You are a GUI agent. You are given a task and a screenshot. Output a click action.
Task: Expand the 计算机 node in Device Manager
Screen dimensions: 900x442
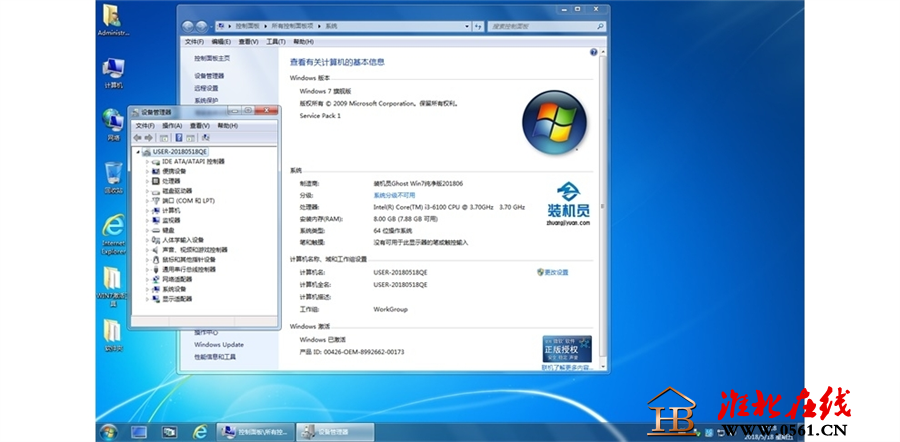click(147, 211)
